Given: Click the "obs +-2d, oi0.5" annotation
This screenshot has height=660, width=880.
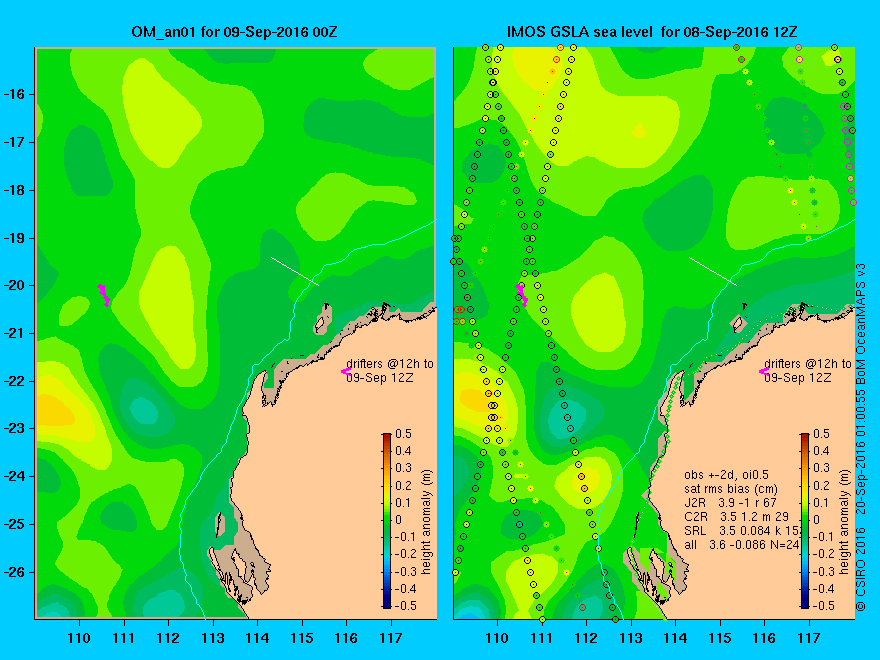Looking at the screenshot, I should [x=726, y=475].
